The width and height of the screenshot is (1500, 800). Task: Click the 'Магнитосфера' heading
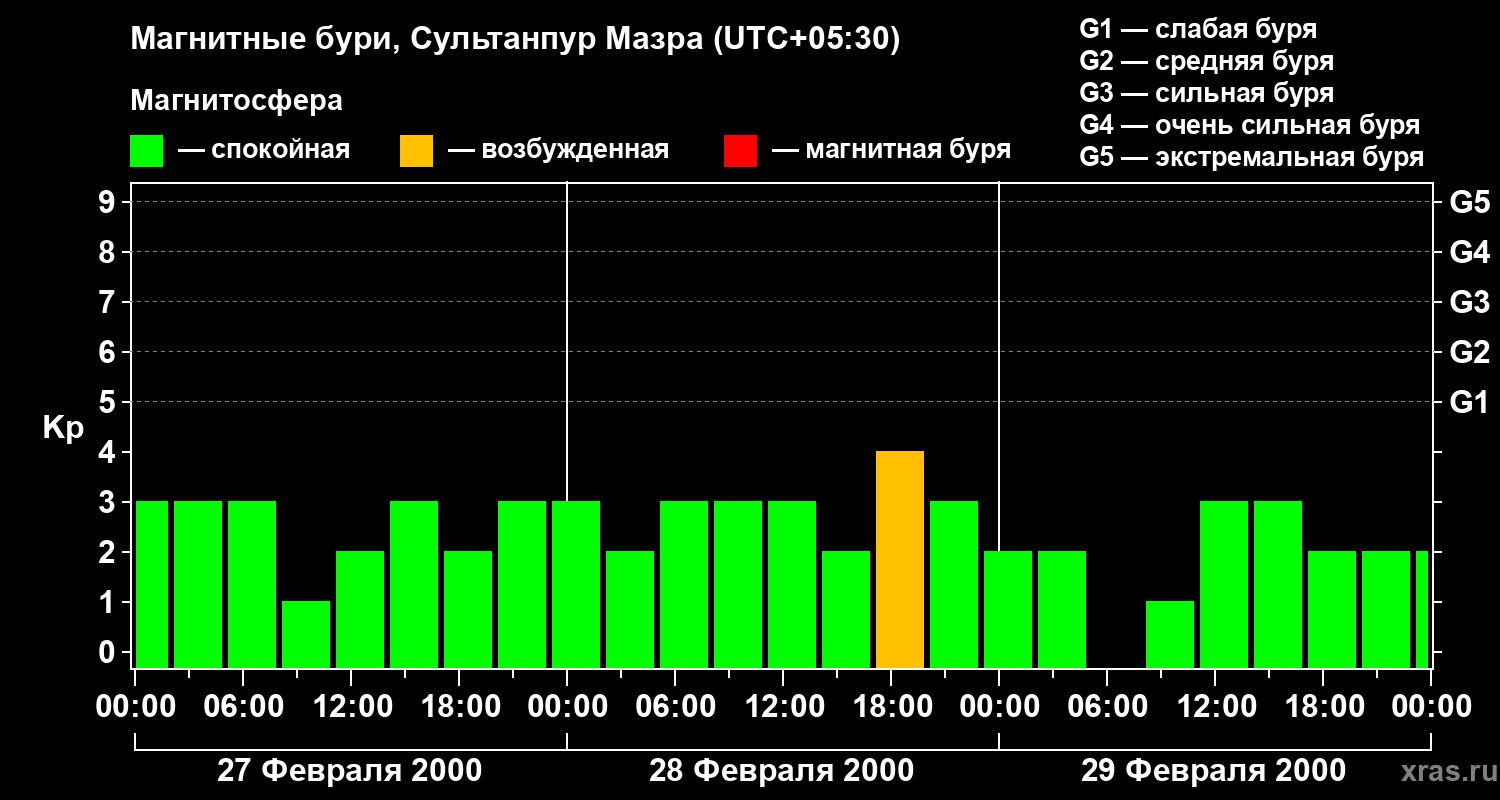click(237, 101)
